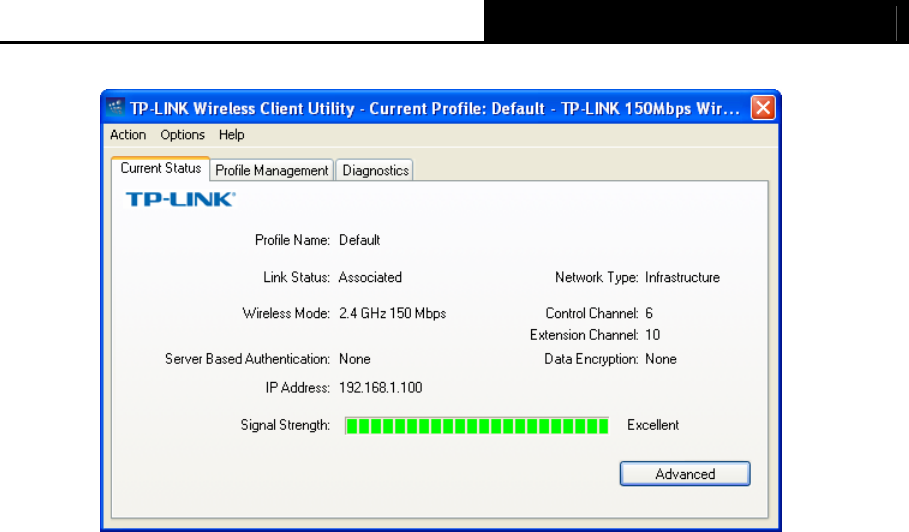Click the 'Signal Strength:' label
Image resolution: width=909 pixels, height=532 pixels.
coord(285,425)
